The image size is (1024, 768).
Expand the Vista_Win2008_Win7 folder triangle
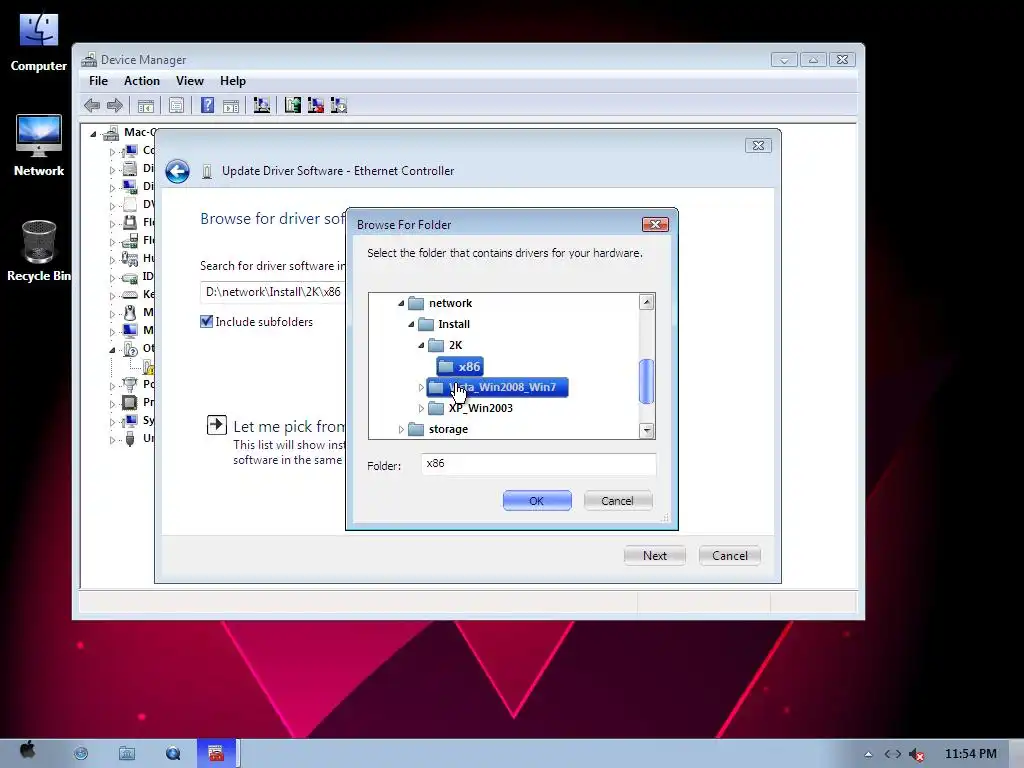pos(421,387)
